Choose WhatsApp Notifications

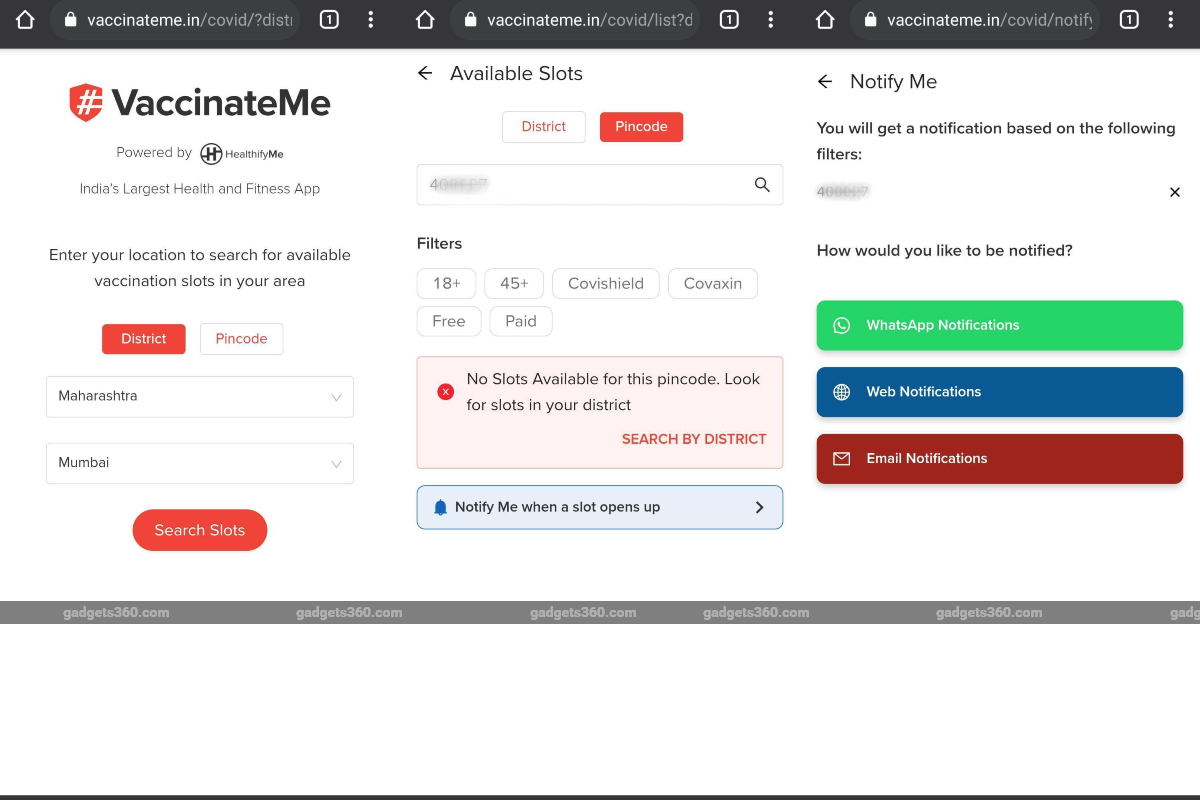pyautogui.click(x=1000, y=326)
